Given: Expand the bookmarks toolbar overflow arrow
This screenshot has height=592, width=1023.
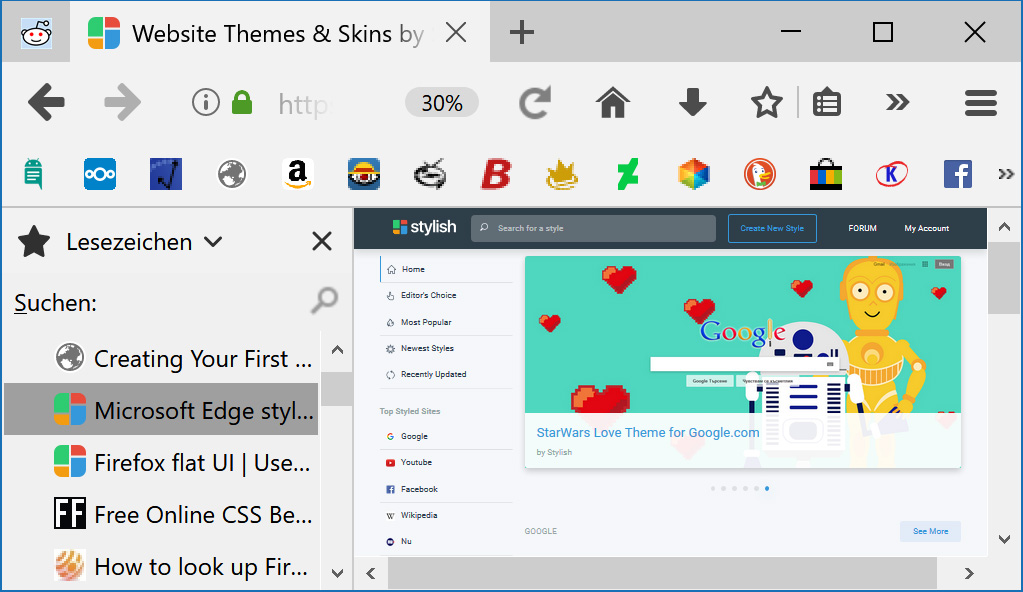Looking at the screenshot, I should pos(1005,172).
